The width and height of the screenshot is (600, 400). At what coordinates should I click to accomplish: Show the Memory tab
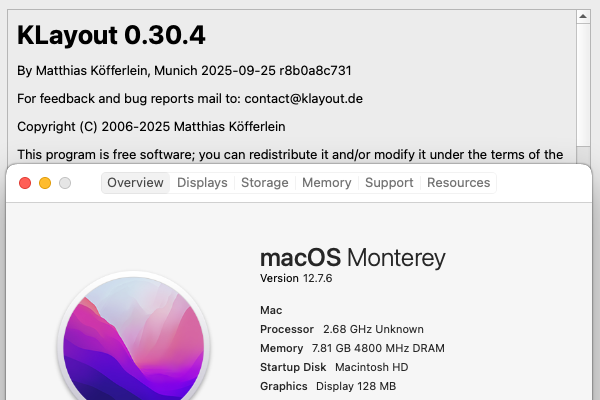326,183
